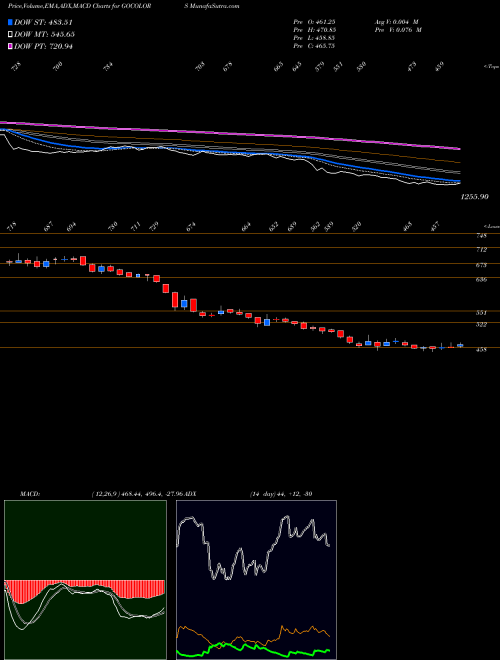Select the 'DOW PT: 720.94' legend text
This screenshot has height=660, width=500.
tap(43, 46)
